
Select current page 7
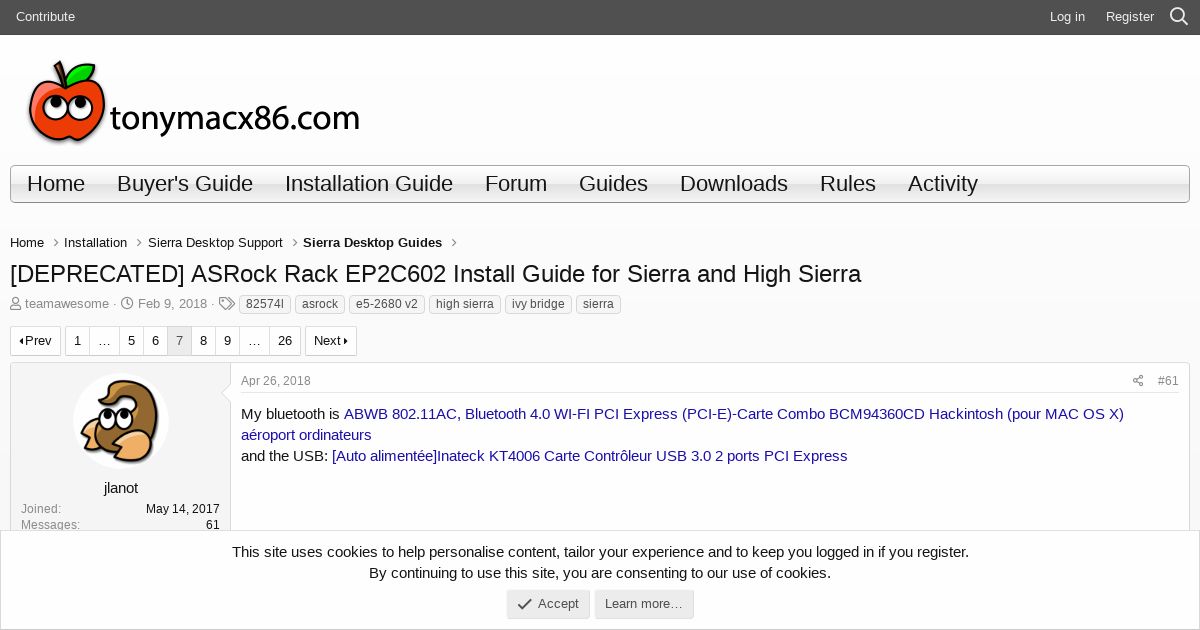click(x=179, y=341)
